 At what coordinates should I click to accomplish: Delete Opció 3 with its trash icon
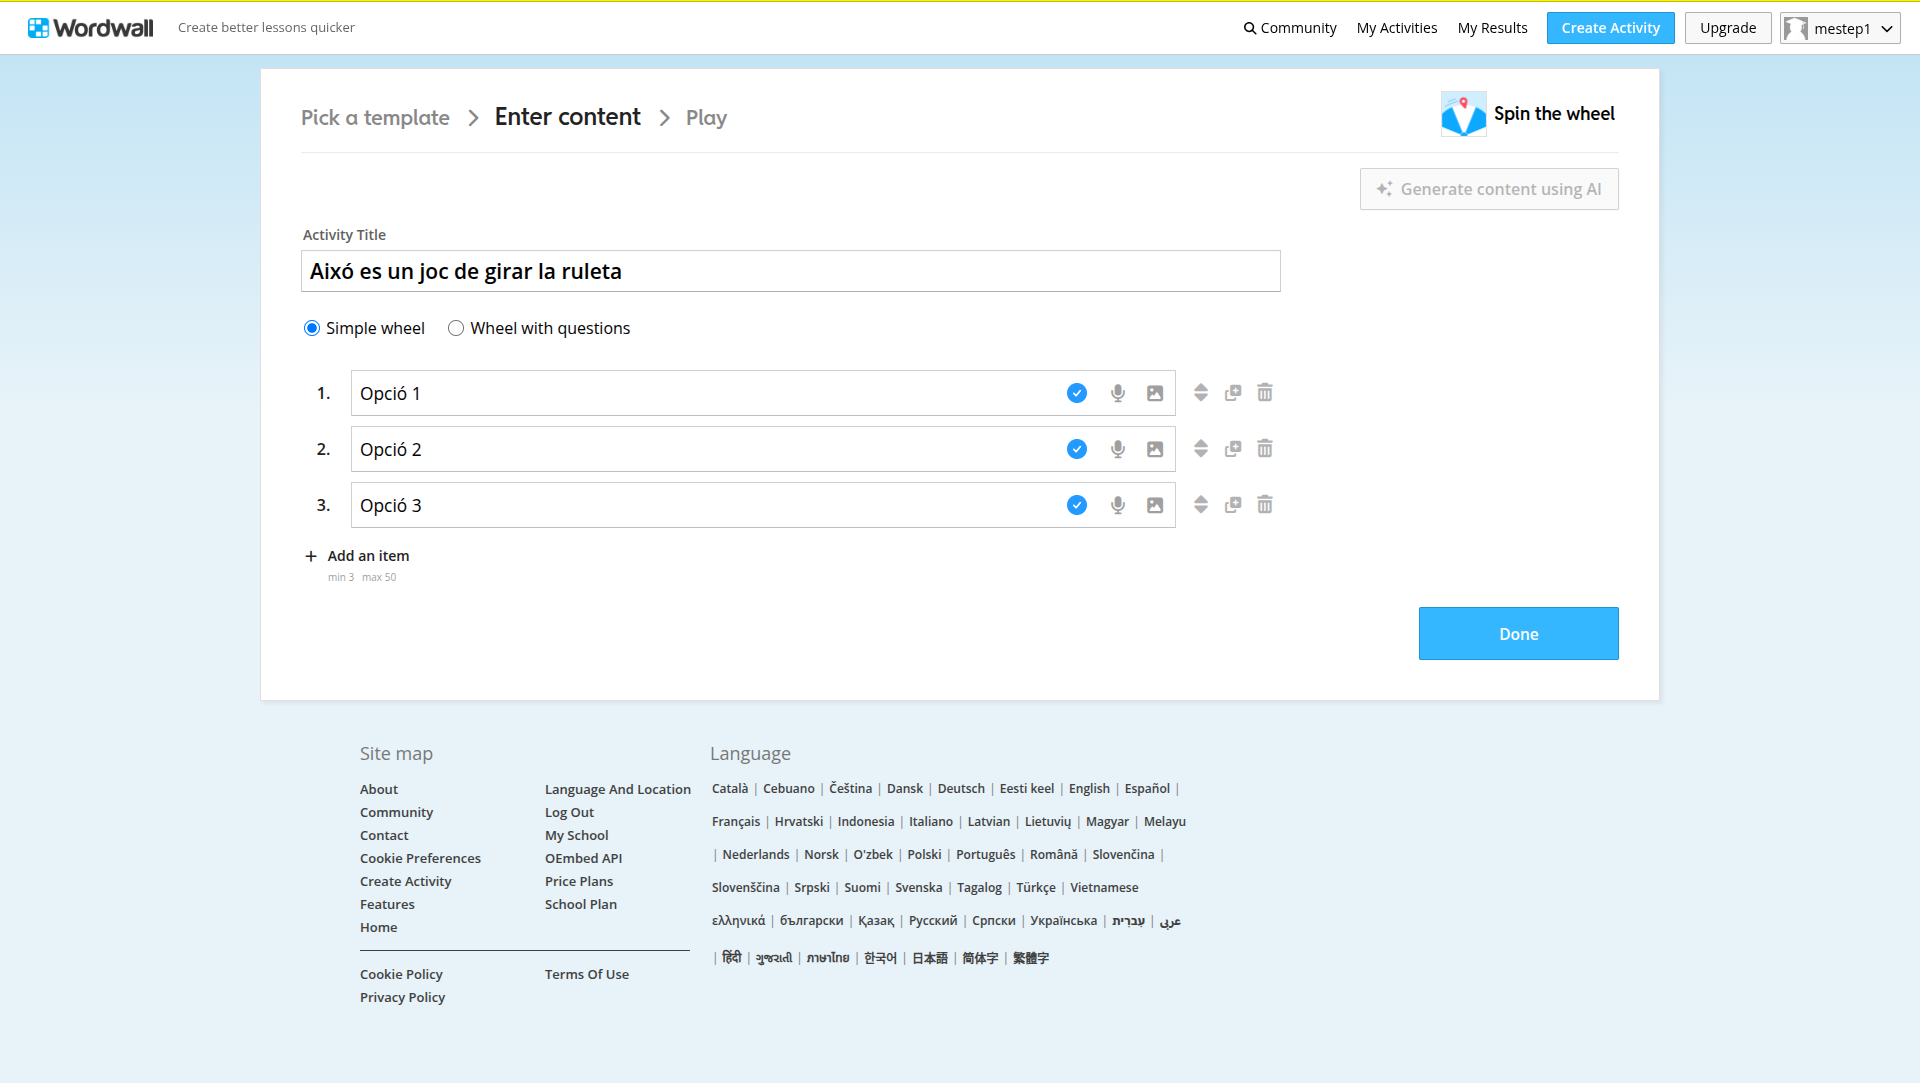[1265, 505]
